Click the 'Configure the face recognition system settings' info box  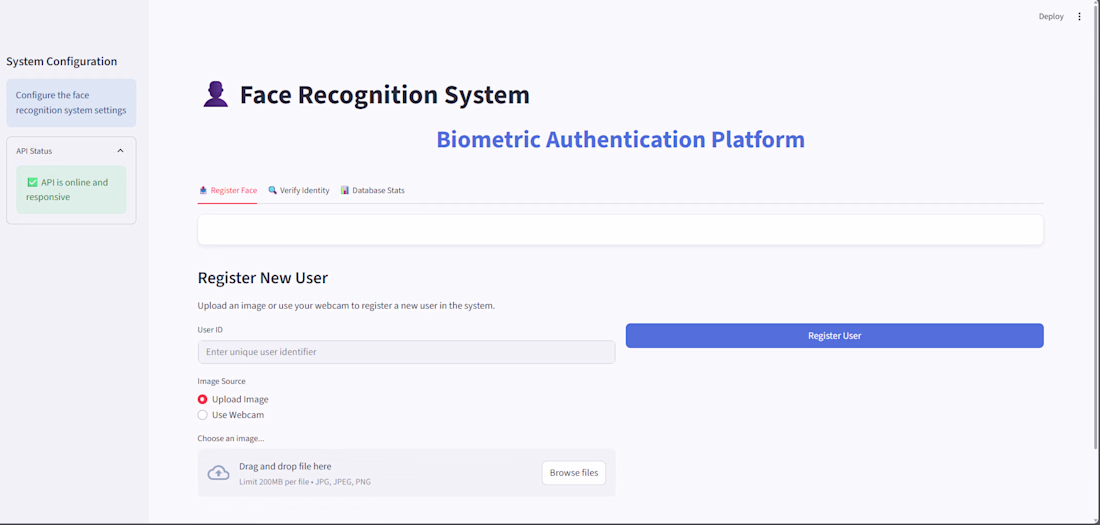(x=71, y=102)
